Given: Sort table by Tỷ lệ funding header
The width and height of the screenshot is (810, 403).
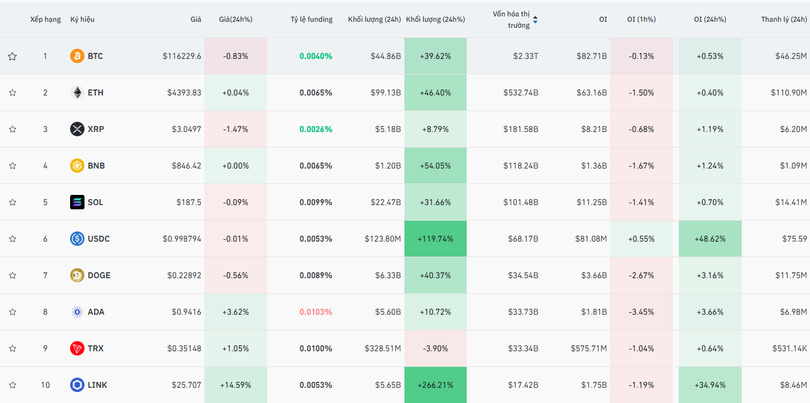Looking at the screenshot, I should coord(311,19).
